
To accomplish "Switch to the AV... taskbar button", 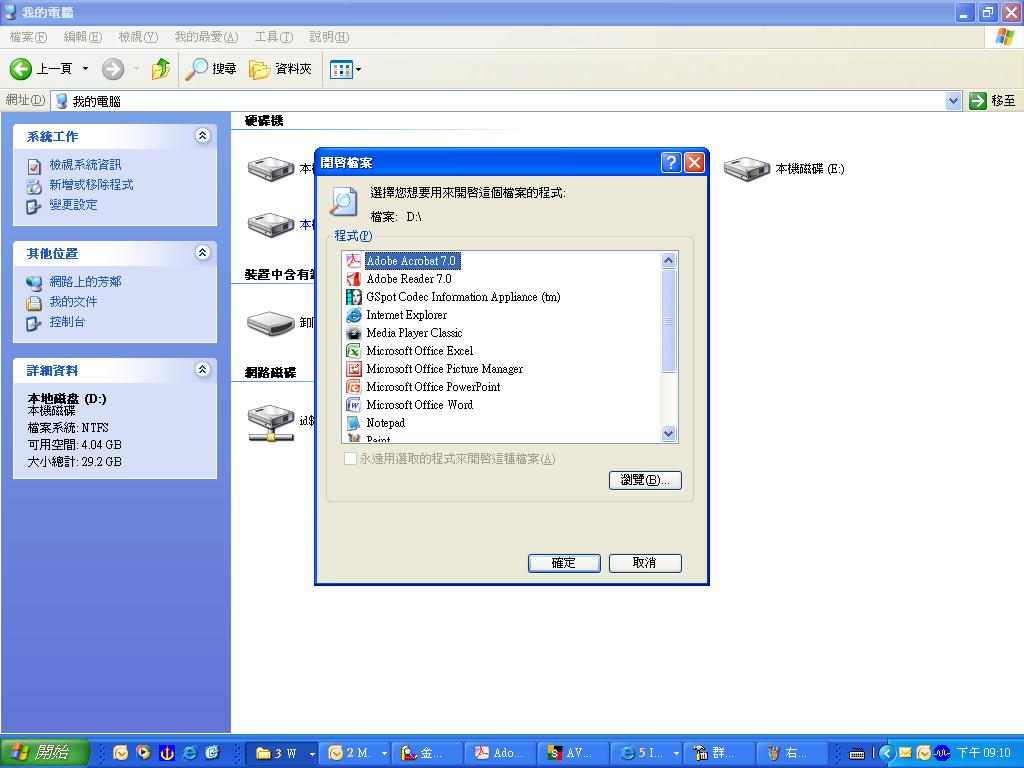I will tap(573, 753).
